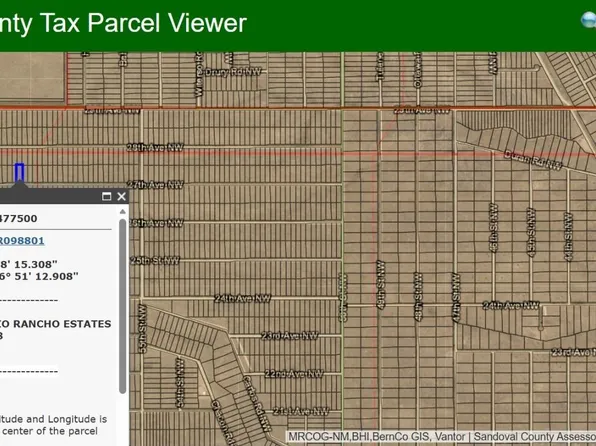Click the Carlos Rd NW diagonal label
Viewport: 596px width, 446px height.
click(x=257, y=404)
